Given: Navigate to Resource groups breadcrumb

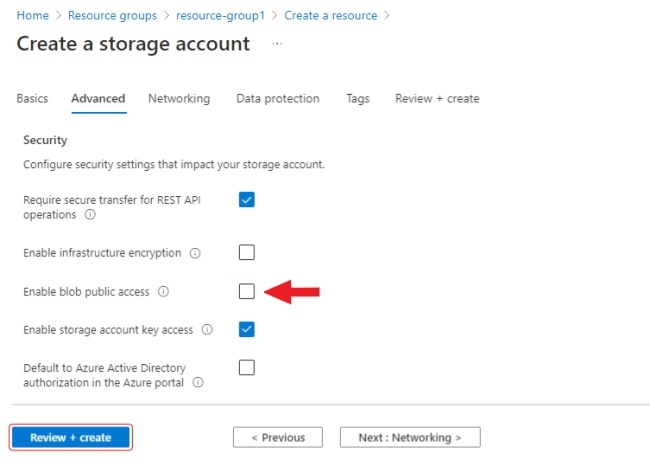Looking at the screenshot, I should [118, 16].
